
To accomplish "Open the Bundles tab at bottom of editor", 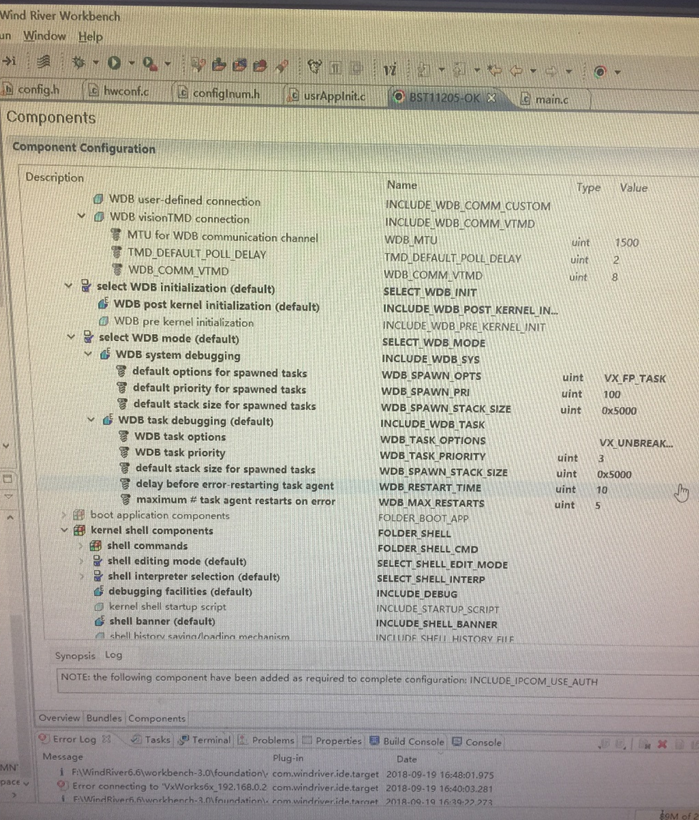I will coord(104,718).
